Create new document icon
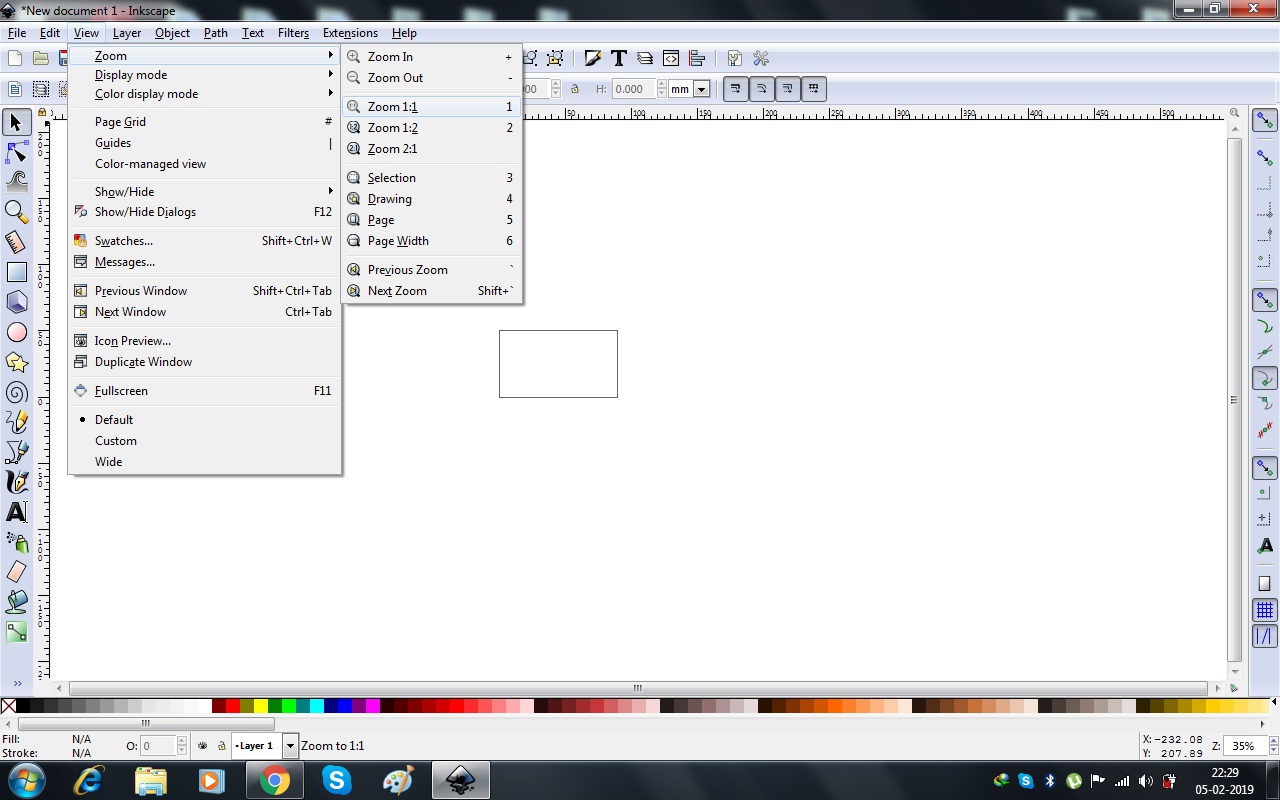This screenshot has height=800, width=1280. click(15, 59)
